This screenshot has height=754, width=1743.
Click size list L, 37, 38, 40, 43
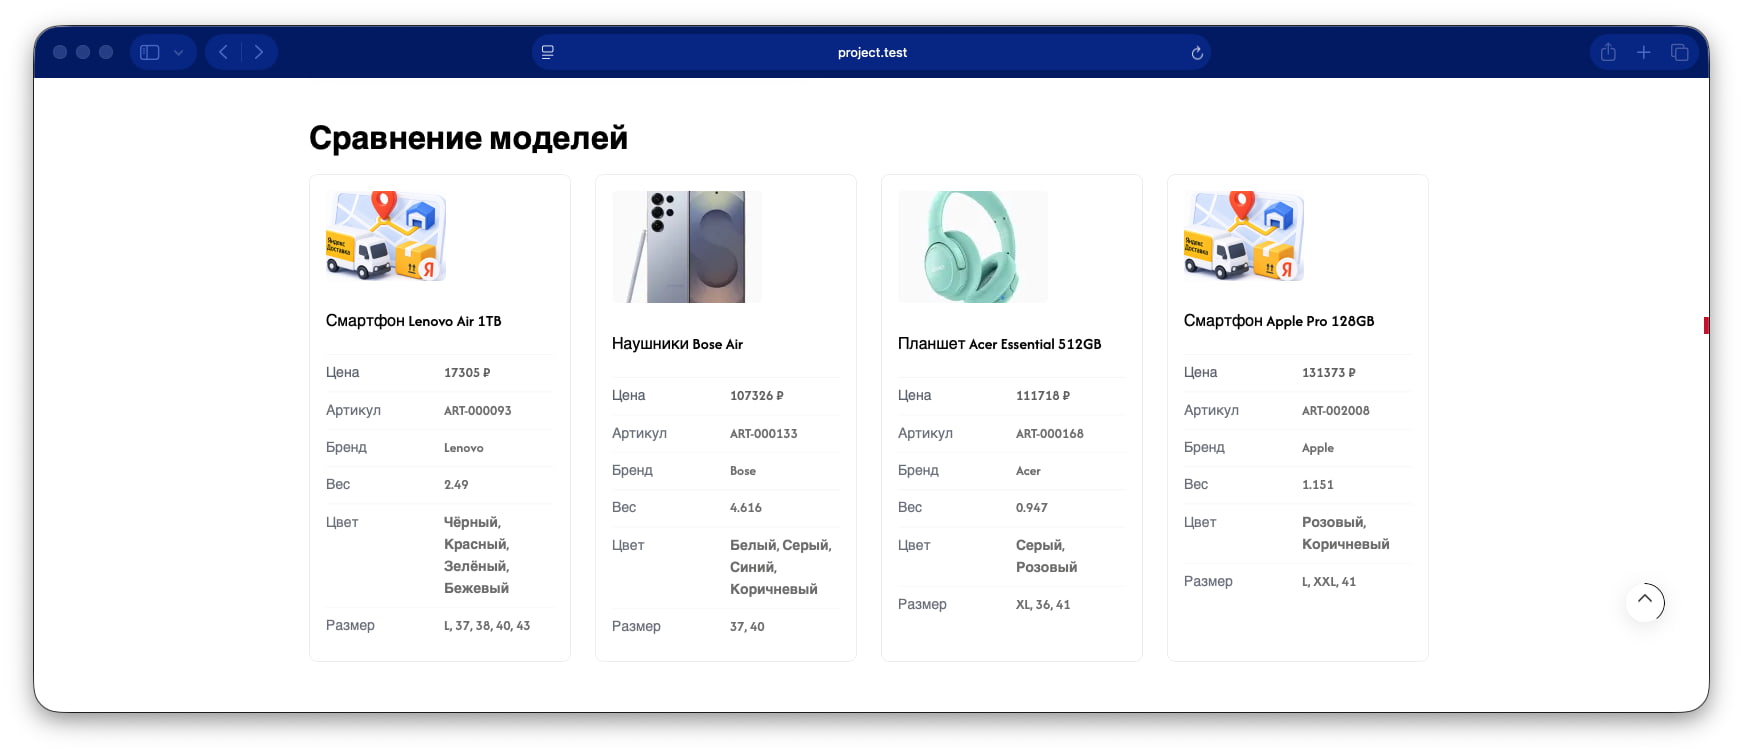pyautogui.click(x=487, y=625)
